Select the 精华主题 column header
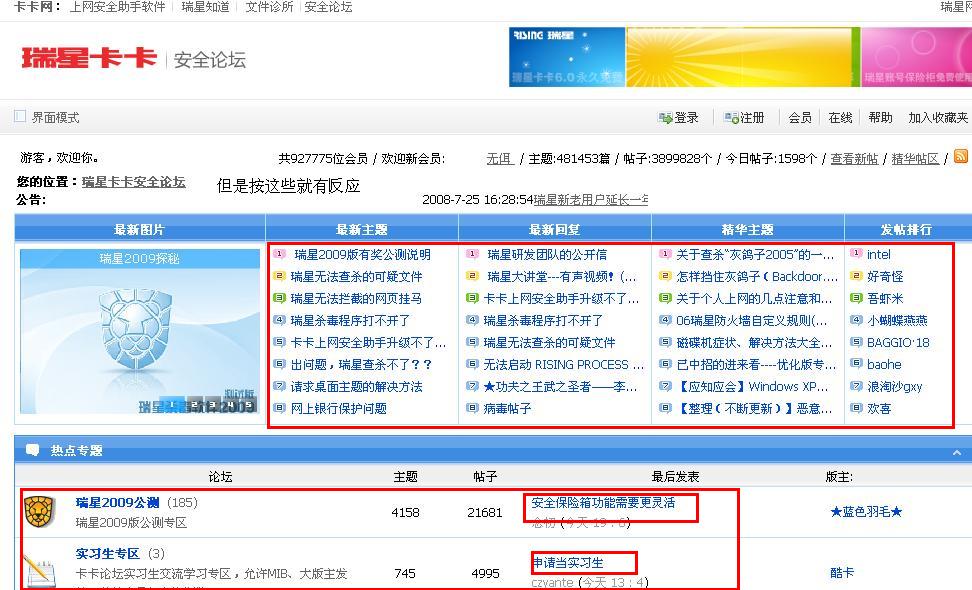The image size is (972, 590). pyautogui.click(x=748, y=229)
